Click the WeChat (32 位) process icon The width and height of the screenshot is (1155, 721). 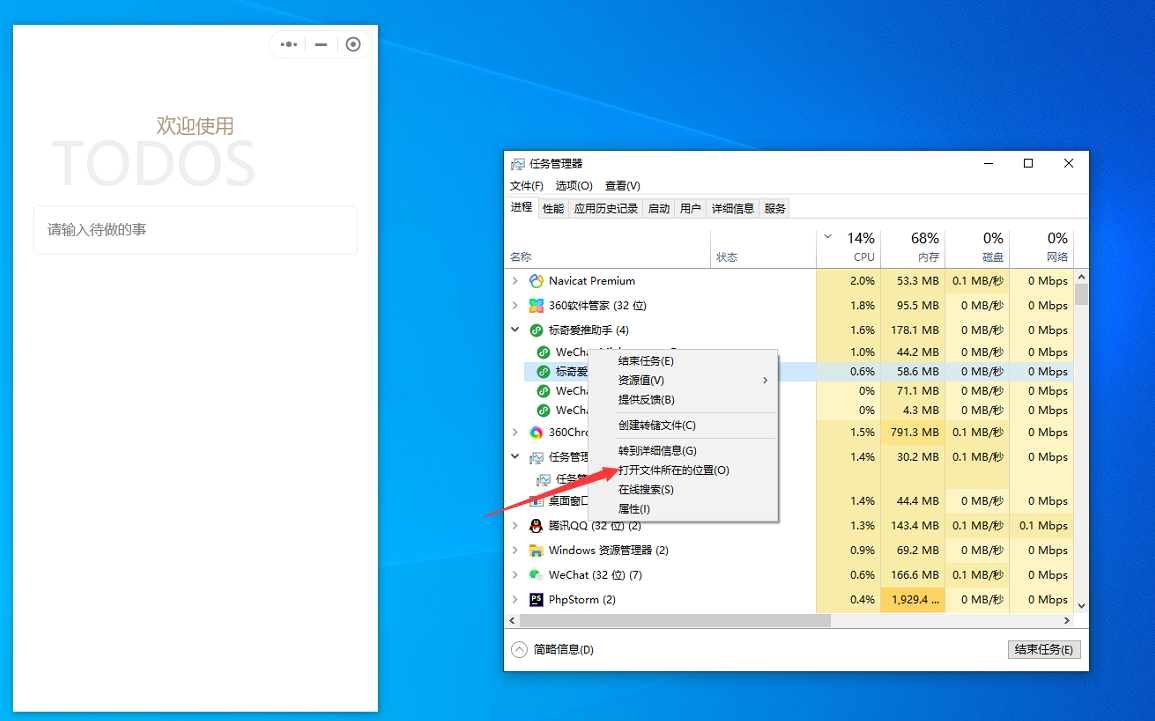coord(536,575)
